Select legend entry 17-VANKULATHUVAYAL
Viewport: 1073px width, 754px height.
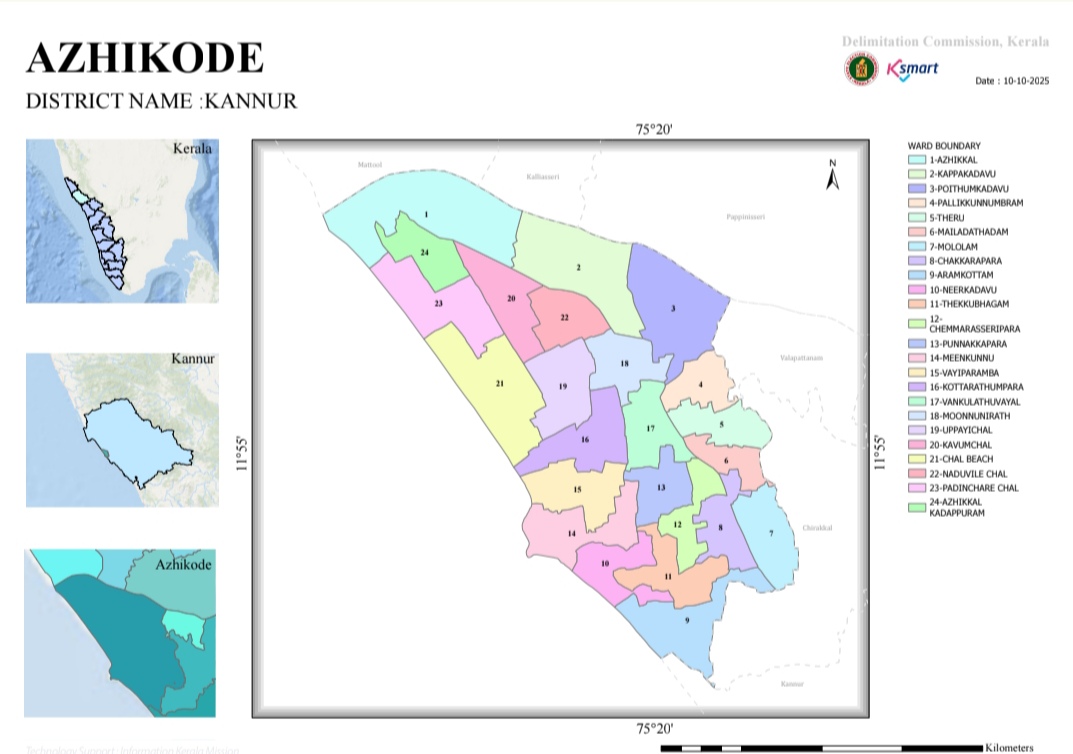click(x=964, y=402)
